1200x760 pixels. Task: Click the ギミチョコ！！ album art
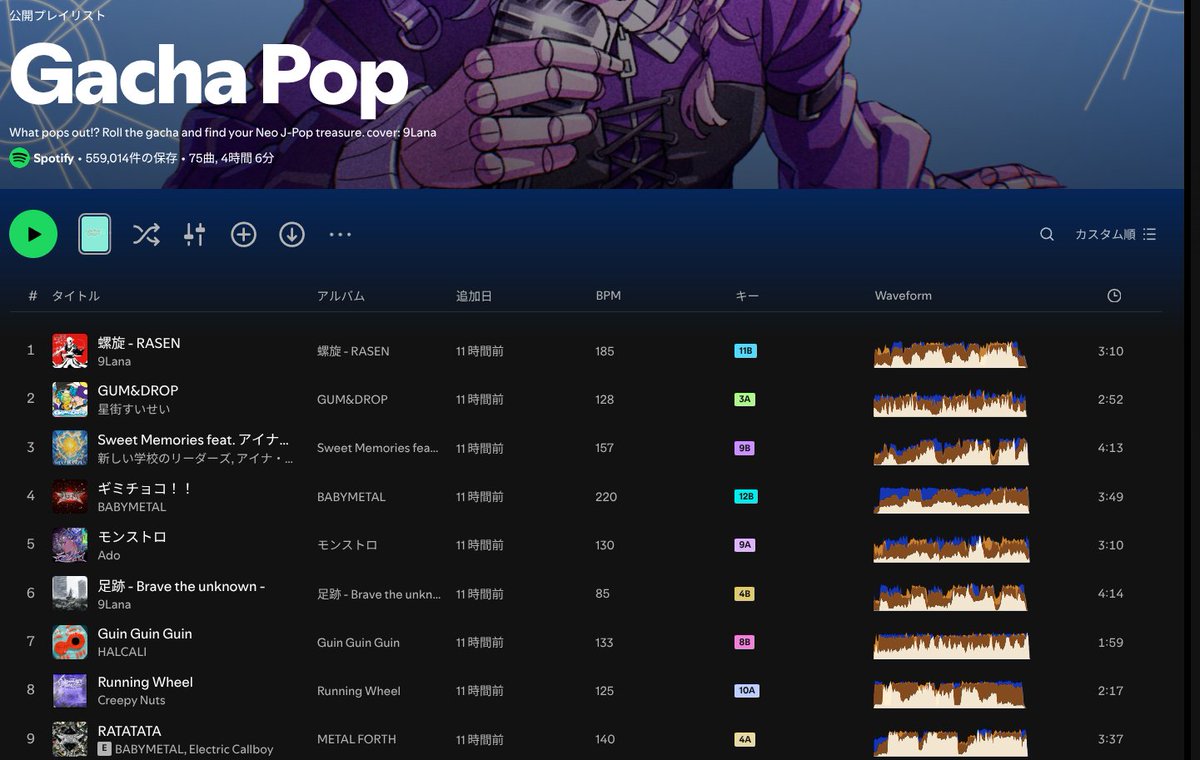(x=70, y=496)
